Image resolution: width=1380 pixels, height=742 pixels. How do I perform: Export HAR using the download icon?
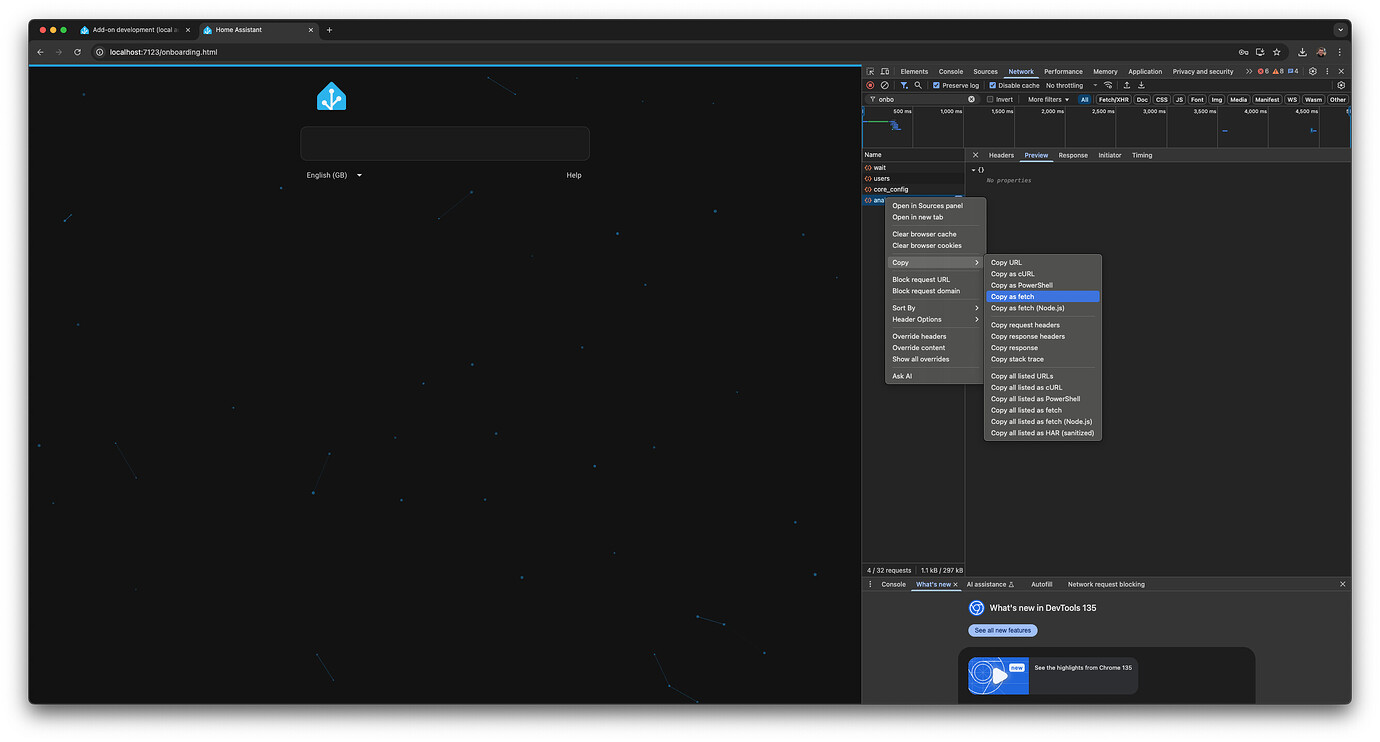1141,85
